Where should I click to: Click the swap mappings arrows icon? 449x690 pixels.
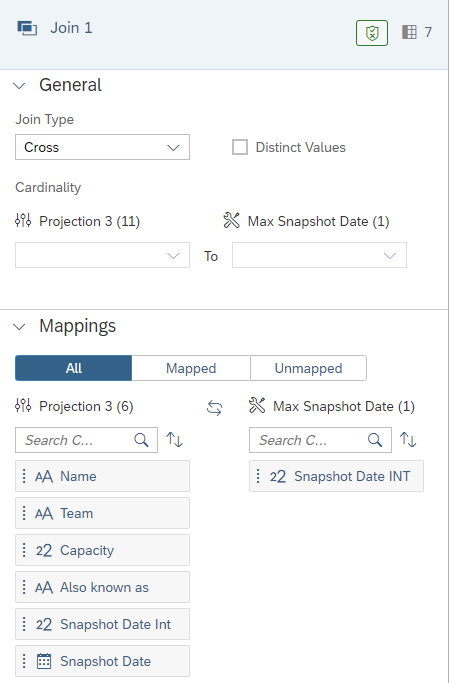pyautogui.click(x=214, y=407)
